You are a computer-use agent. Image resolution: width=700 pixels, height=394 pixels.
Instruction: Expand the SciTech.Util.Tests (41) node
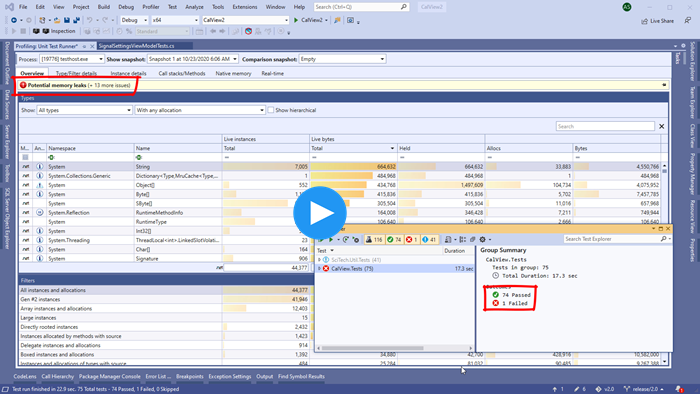pos(319,260)
